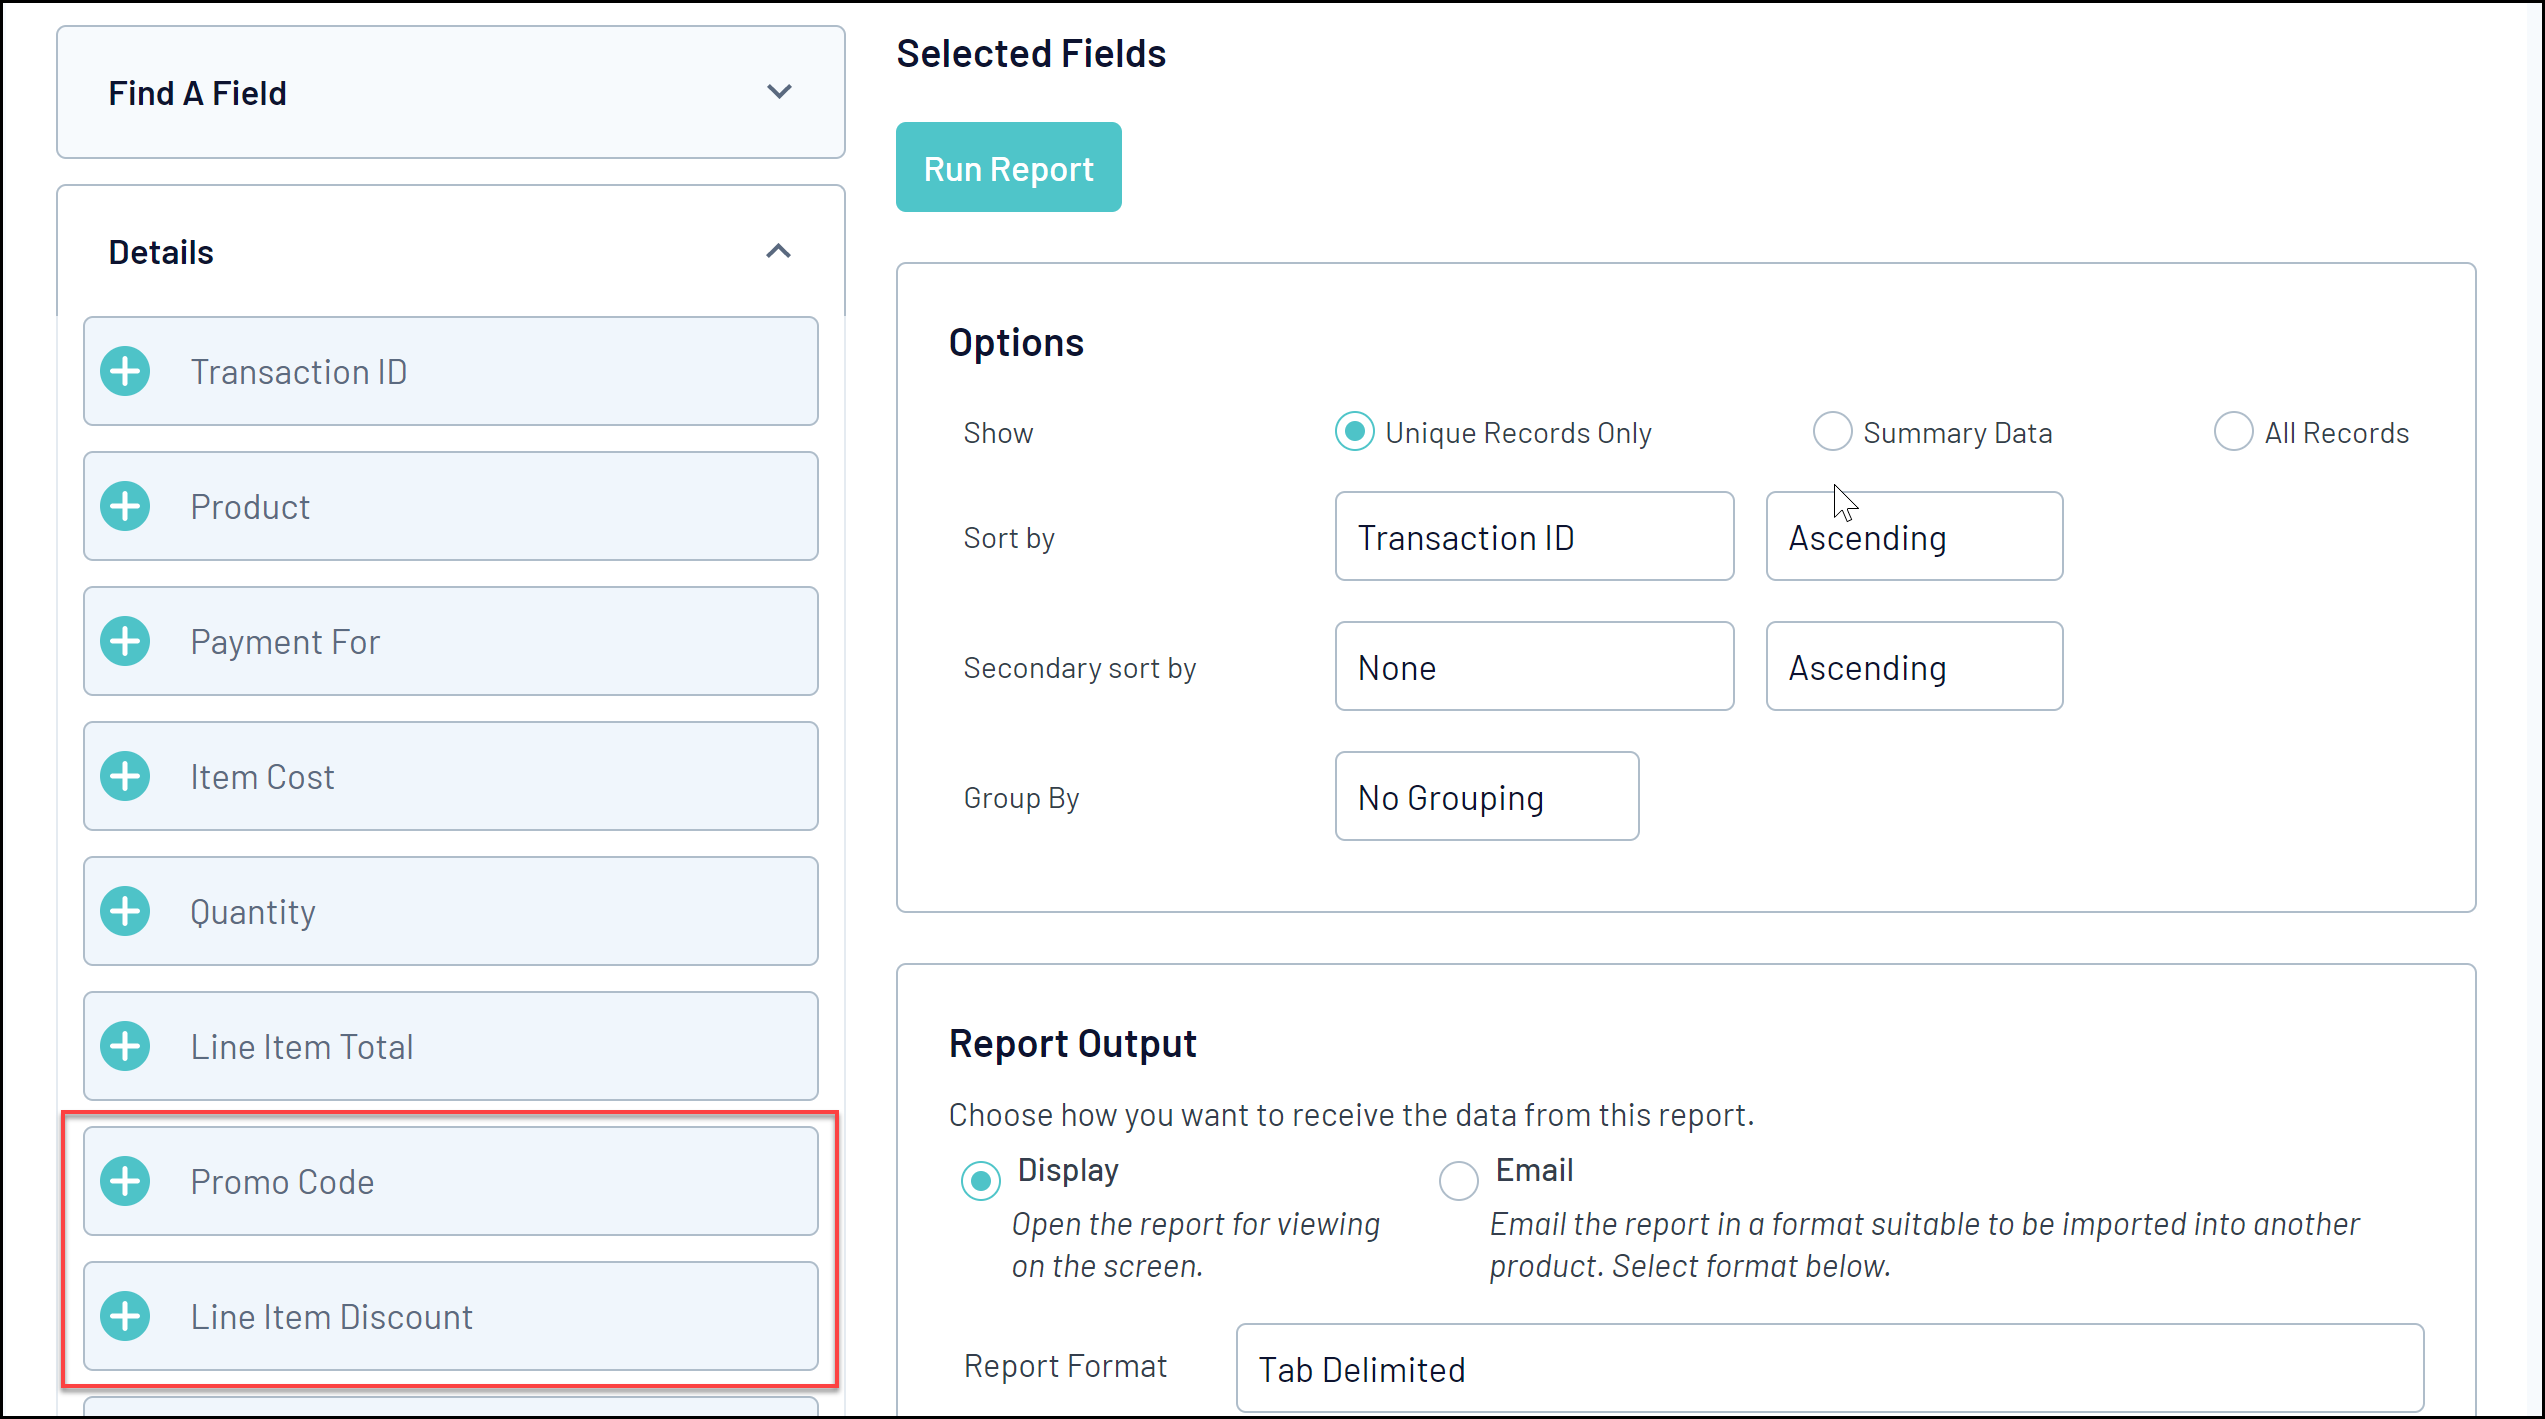Choose the Summary Data radio button
This screenshot has width=2545, height=1419.
point(1832,432)
